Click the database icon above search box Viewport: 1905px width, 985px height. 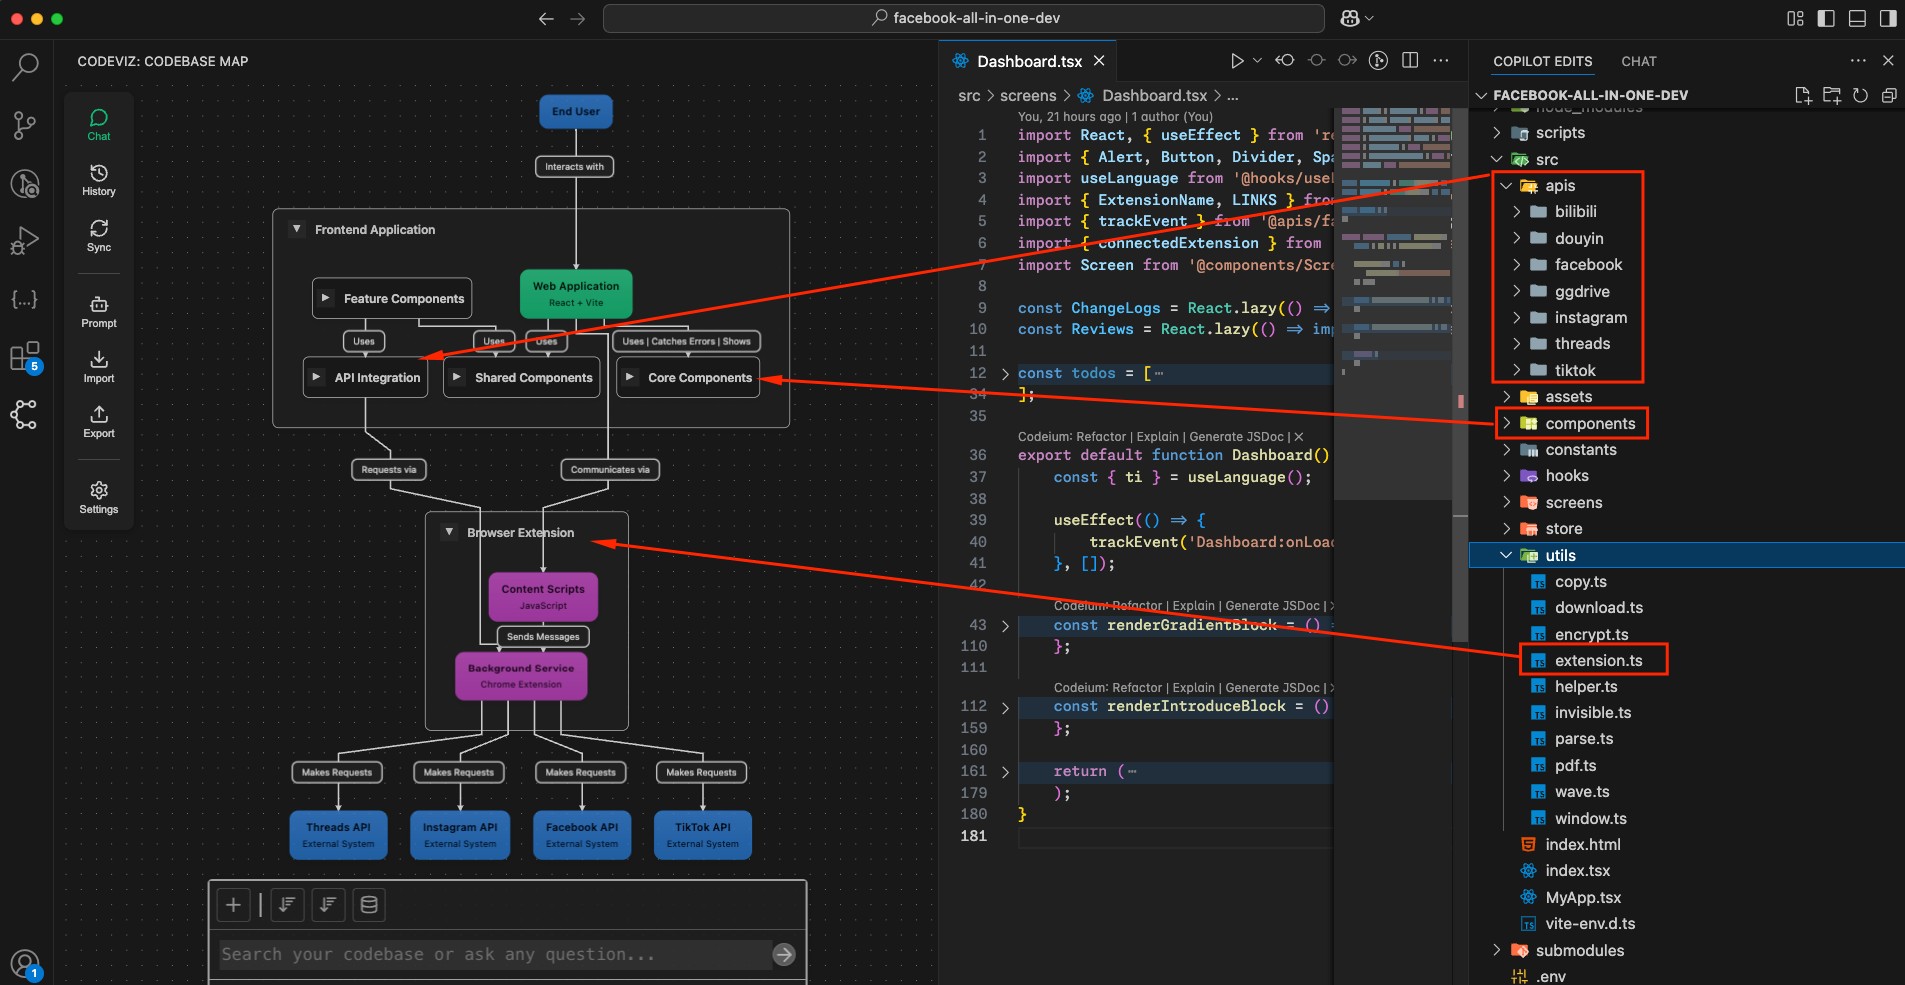[x=369, y=905]
